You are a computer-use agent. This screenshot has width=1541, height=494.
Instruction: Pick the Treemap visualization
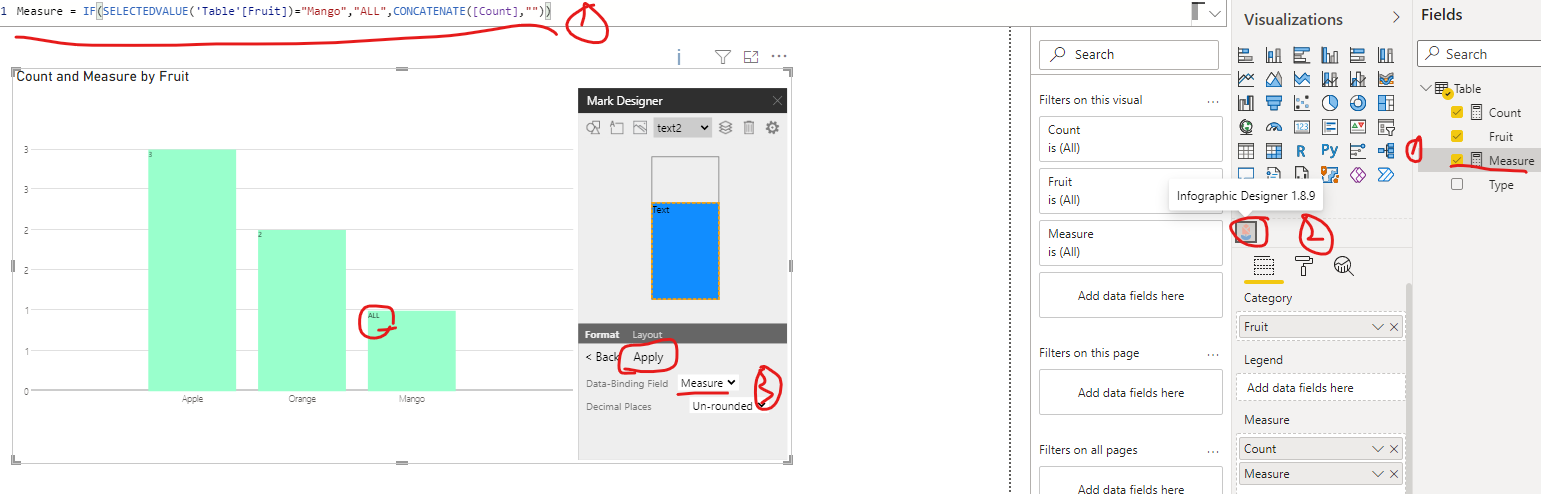pyautogui.click(x=1386, y=103)
